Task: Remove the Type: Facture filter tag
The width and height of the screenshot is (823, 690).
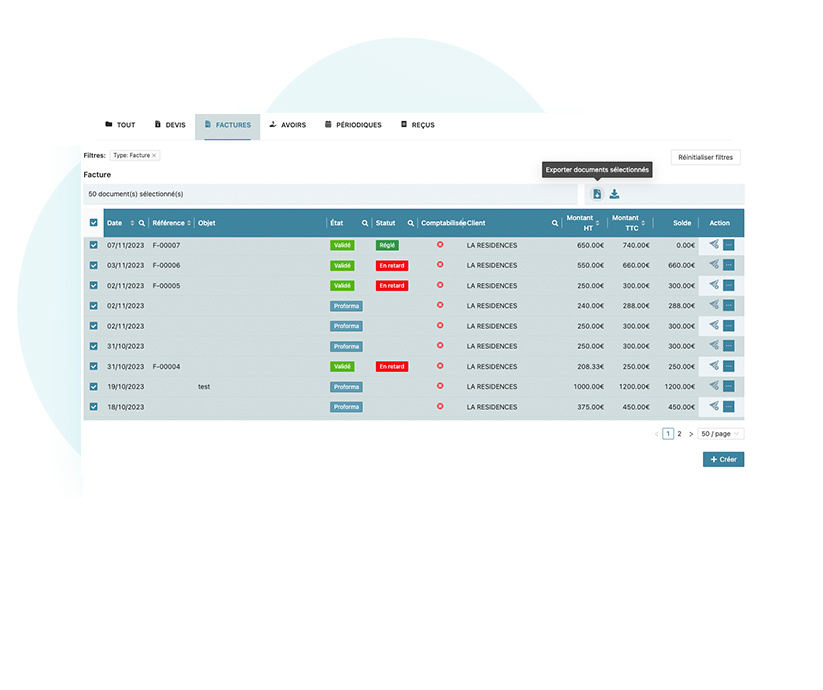Action: [x=154, y=155]
